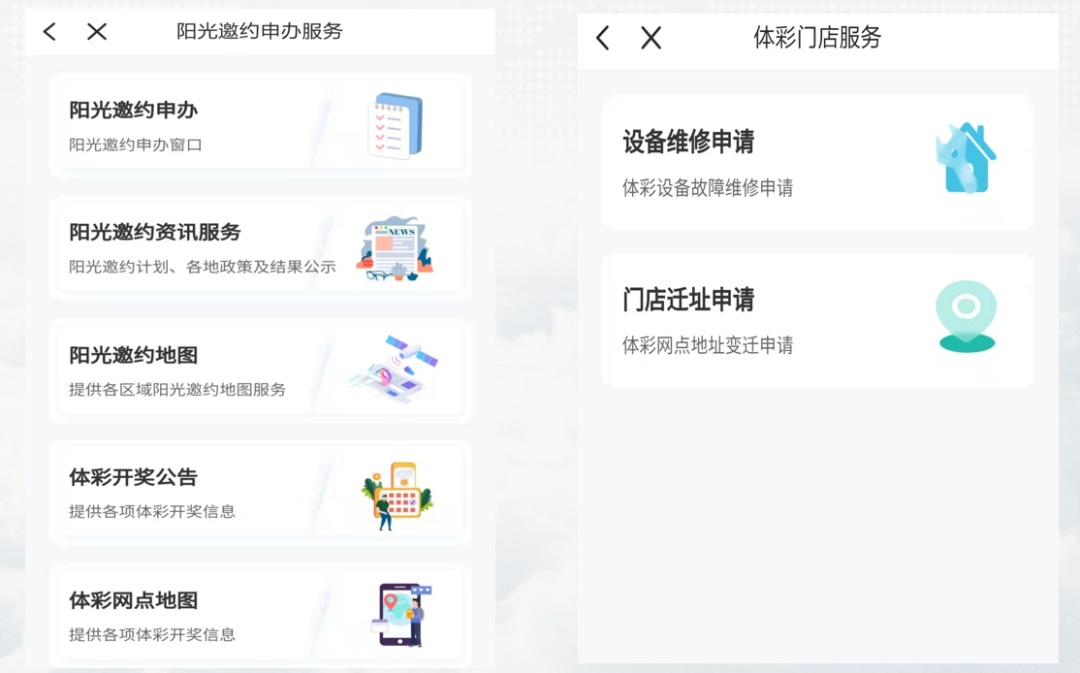This screenshot has height=673, width=1080.
Task: Open 阳光邀约地图 card title
Action: pyautogui.click(x=134, y=355)
